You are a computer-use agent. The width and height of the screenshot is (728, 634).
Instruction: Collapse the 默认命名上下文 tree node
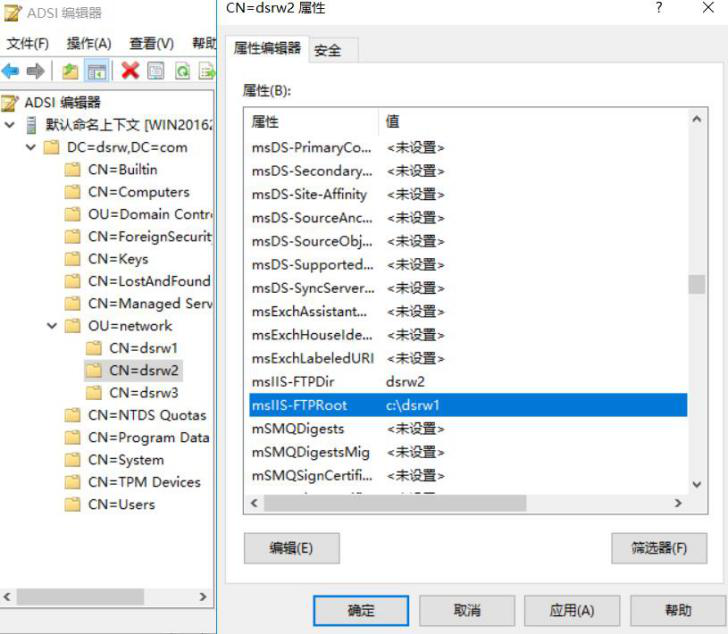click(9, 125)
